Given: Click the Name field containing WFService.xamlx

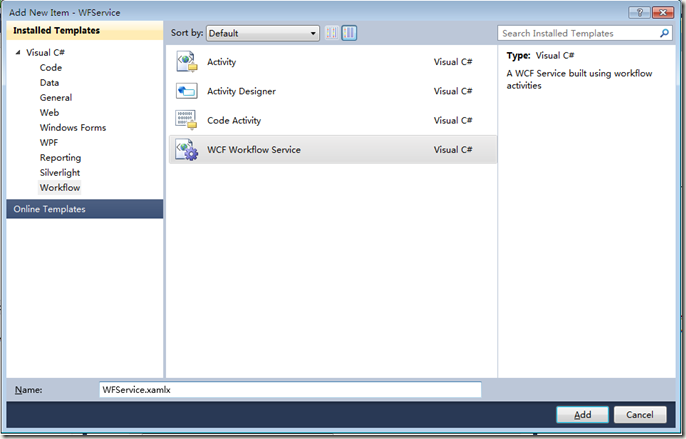Looking at the screenshot, I should pos(290,390).
